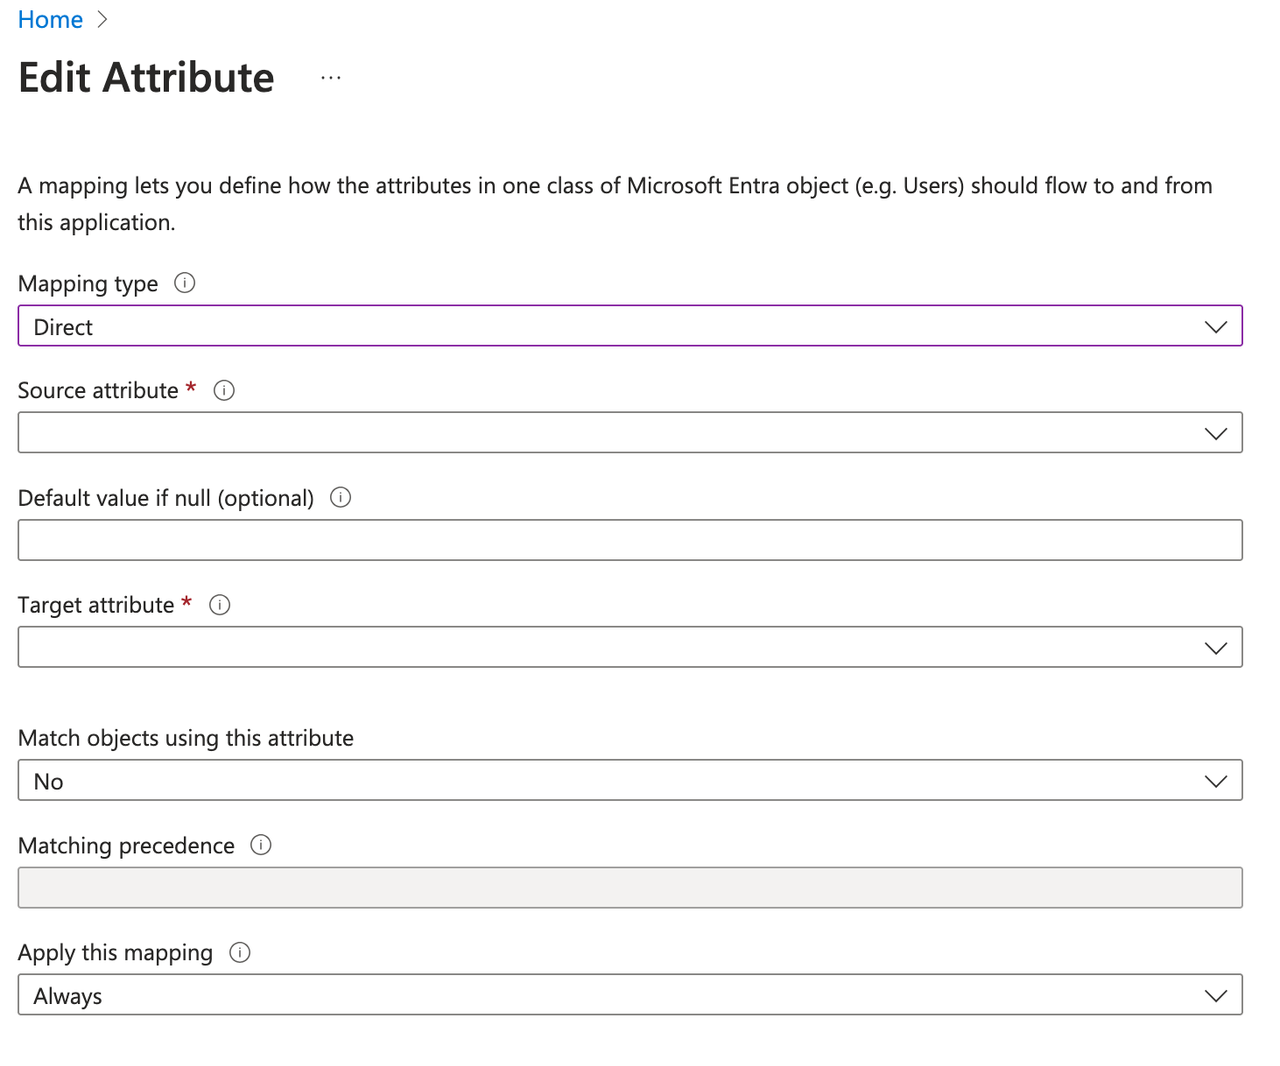Click the Match objects using this attribute label
The width and height of the screenshot is (1280, 1066).
186,738
